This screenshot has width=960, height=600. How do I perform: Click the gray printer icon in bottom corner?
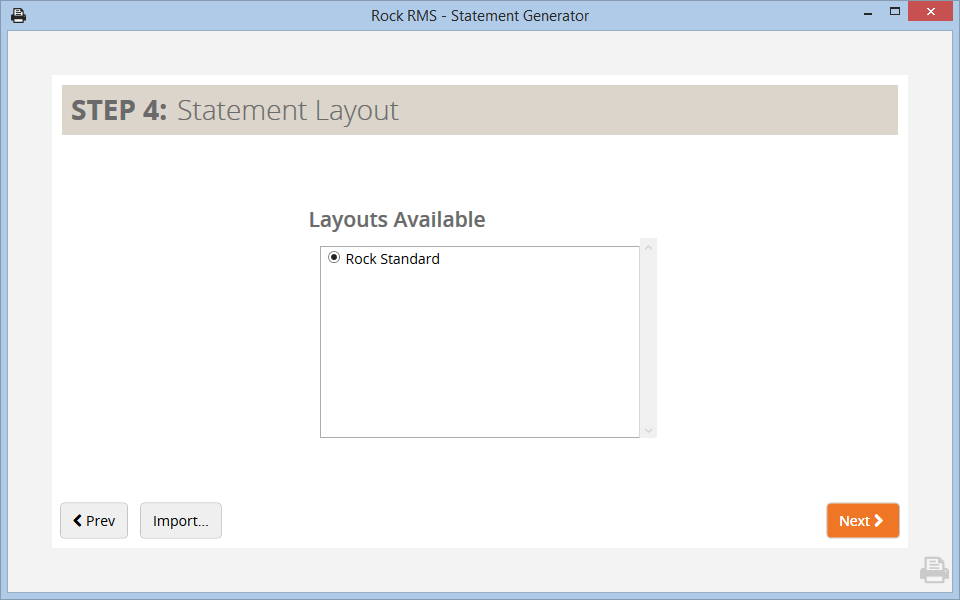(934, 570)
